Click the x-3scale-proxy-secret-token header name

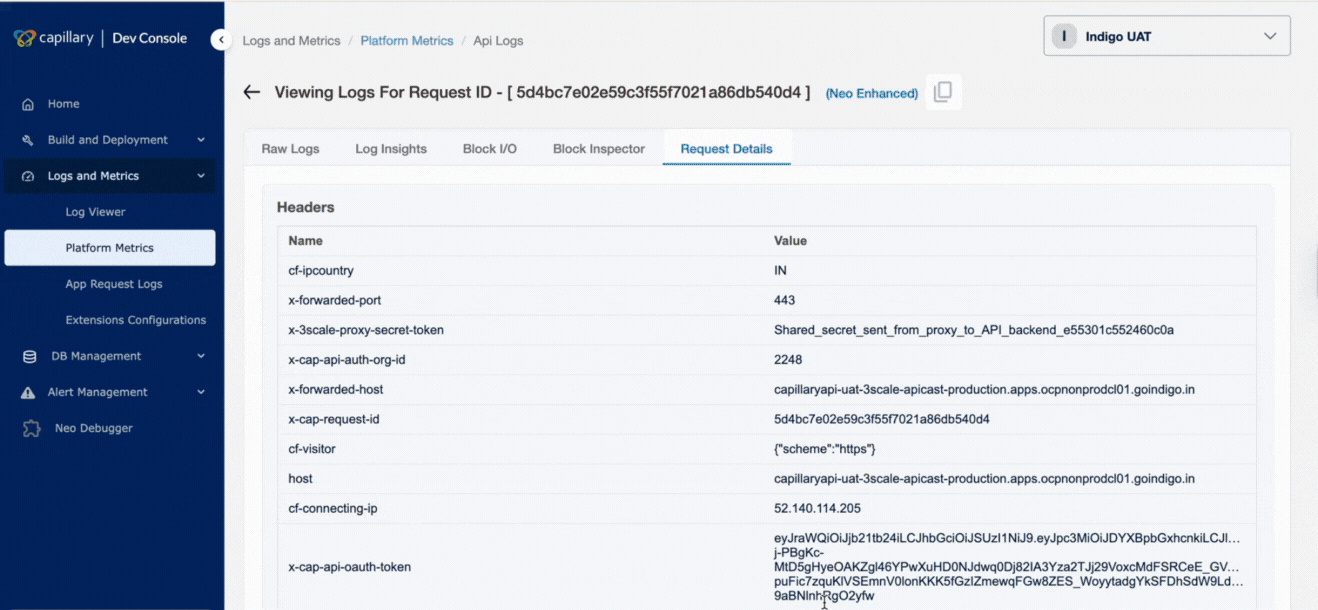click(366, 330)
